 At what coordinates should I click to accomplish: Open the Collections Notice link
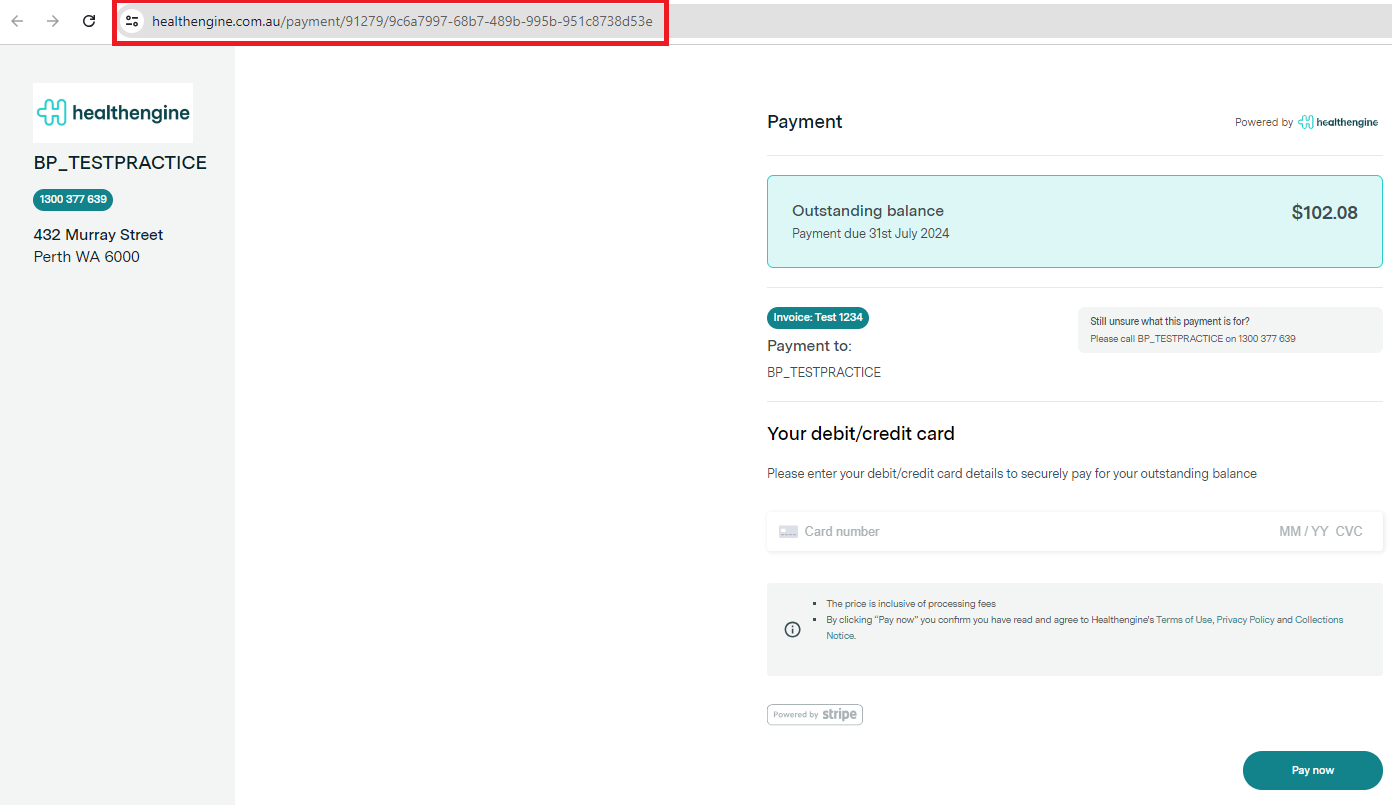(x=1319, y=620)
